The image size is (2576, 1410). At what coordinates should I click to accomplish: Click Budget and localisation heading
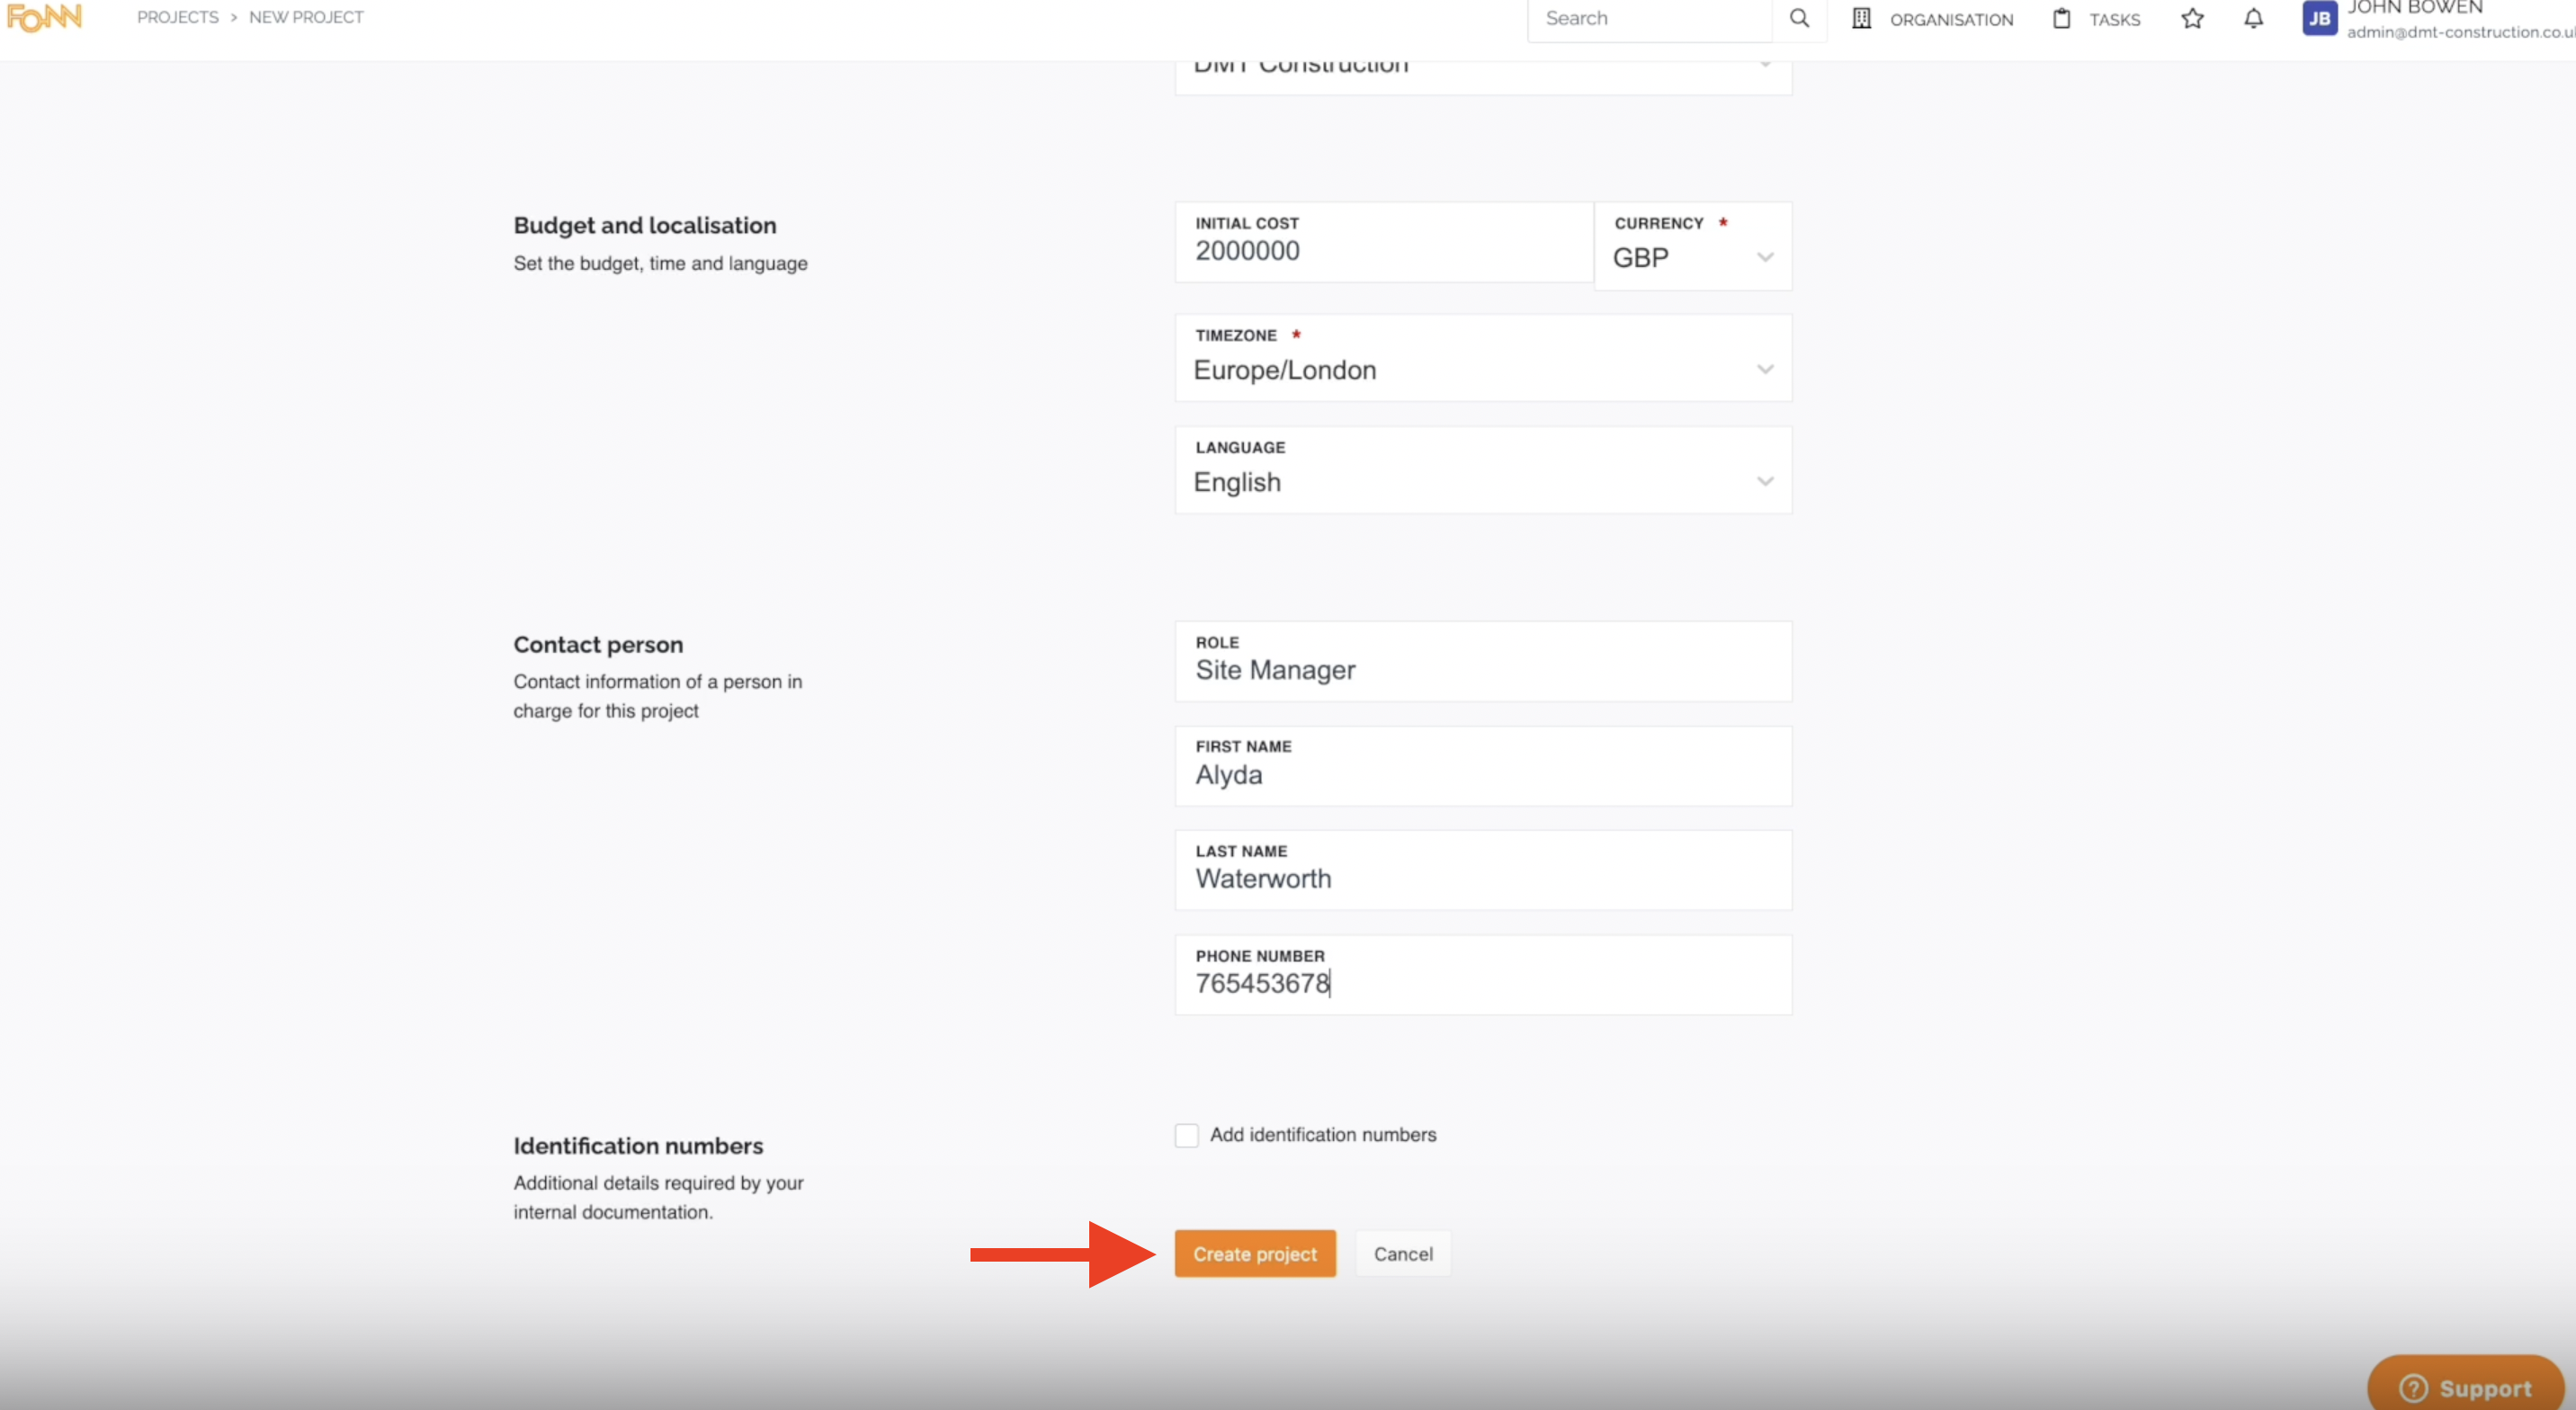645,225
